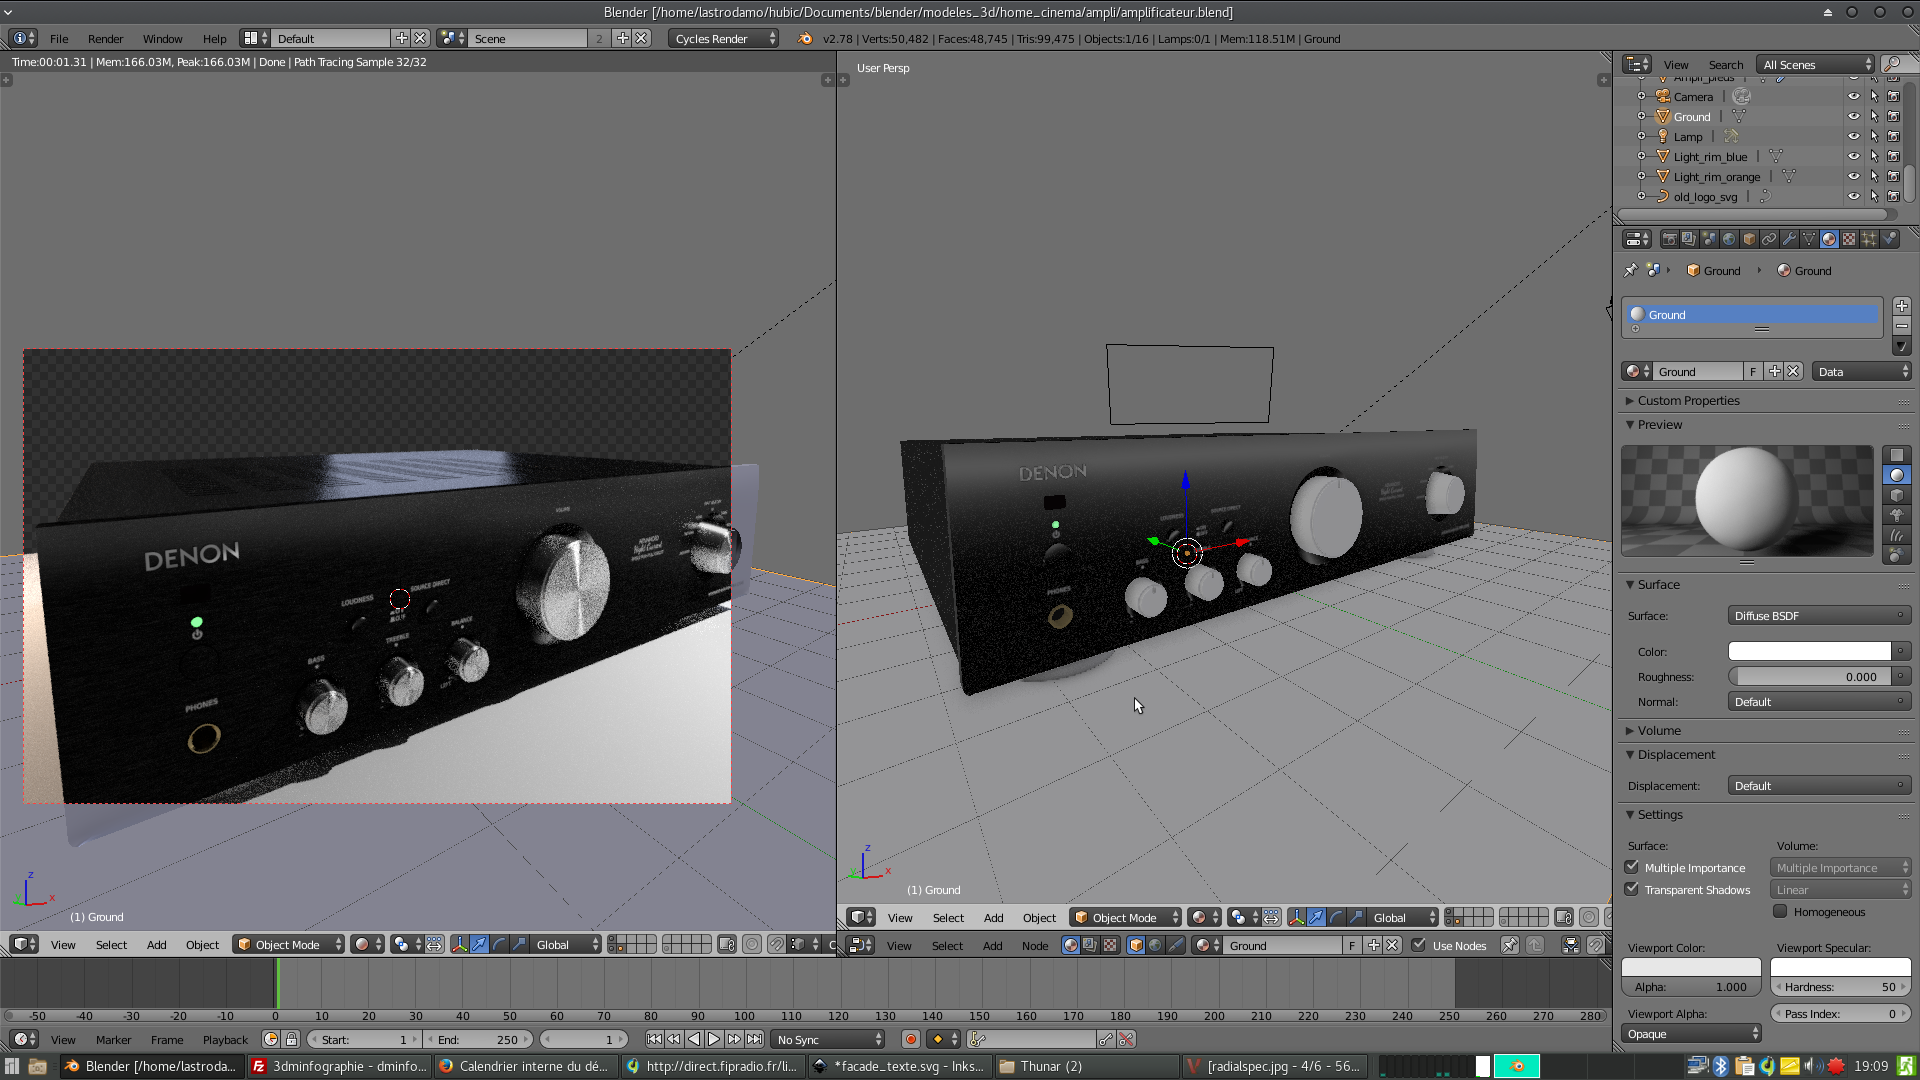The height and width of the screenshot is (1080, 1920).
Task: Open the Mesh Data properties tab
Action: tap(1809, 239)
